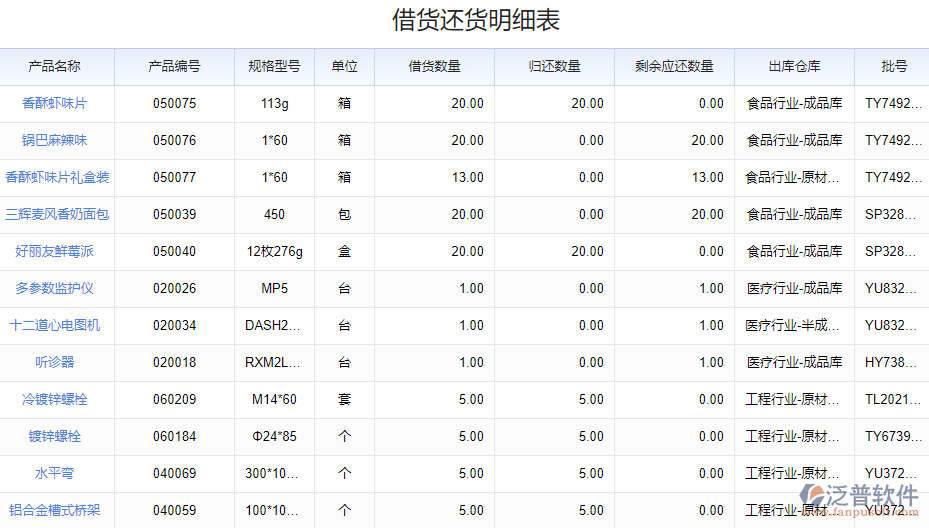Open the 香酥虾味片礼盒装 product link

click(57, 177)
